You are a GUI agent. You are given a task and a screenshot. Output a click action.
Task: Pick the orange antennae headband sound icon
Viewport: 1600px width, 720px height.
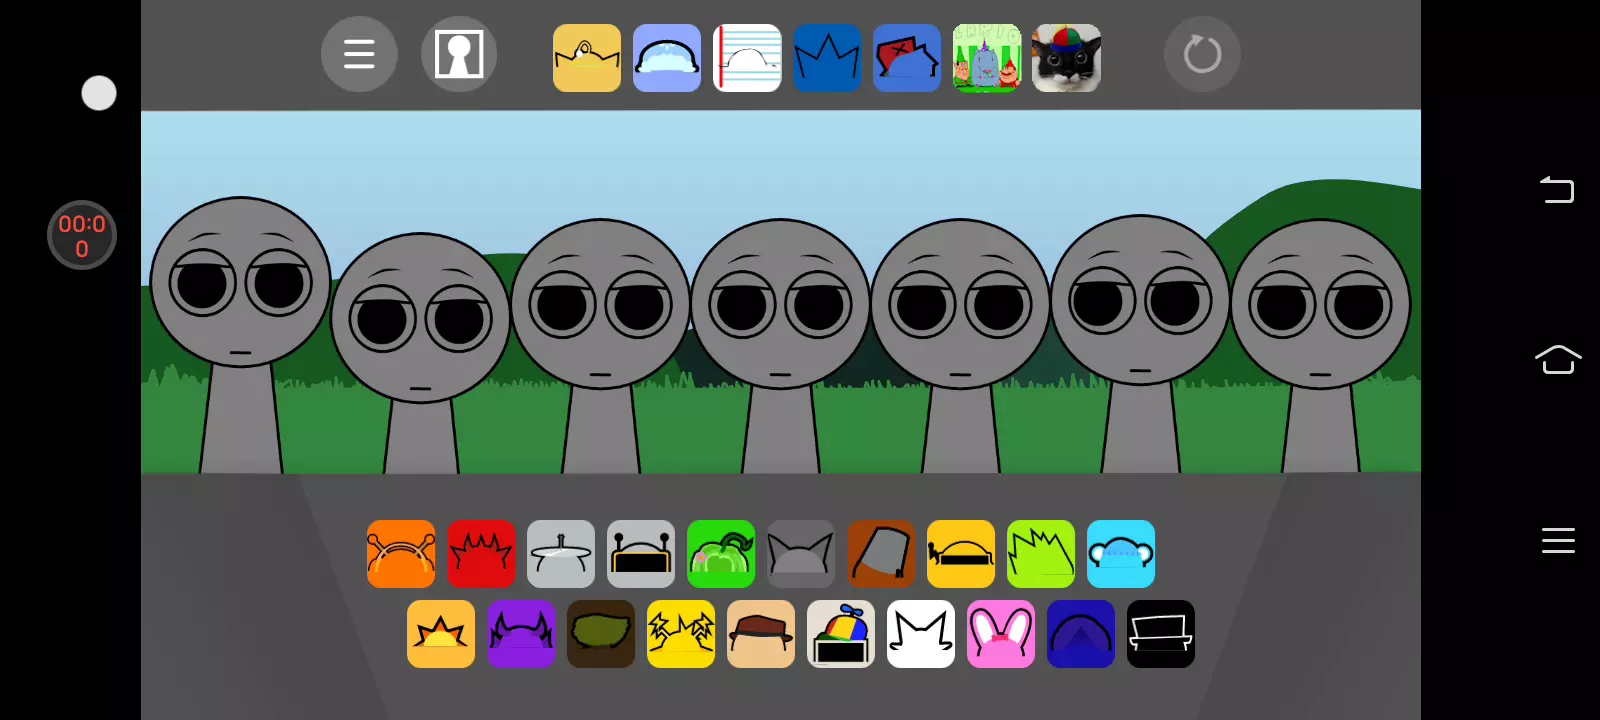(401, 554)
